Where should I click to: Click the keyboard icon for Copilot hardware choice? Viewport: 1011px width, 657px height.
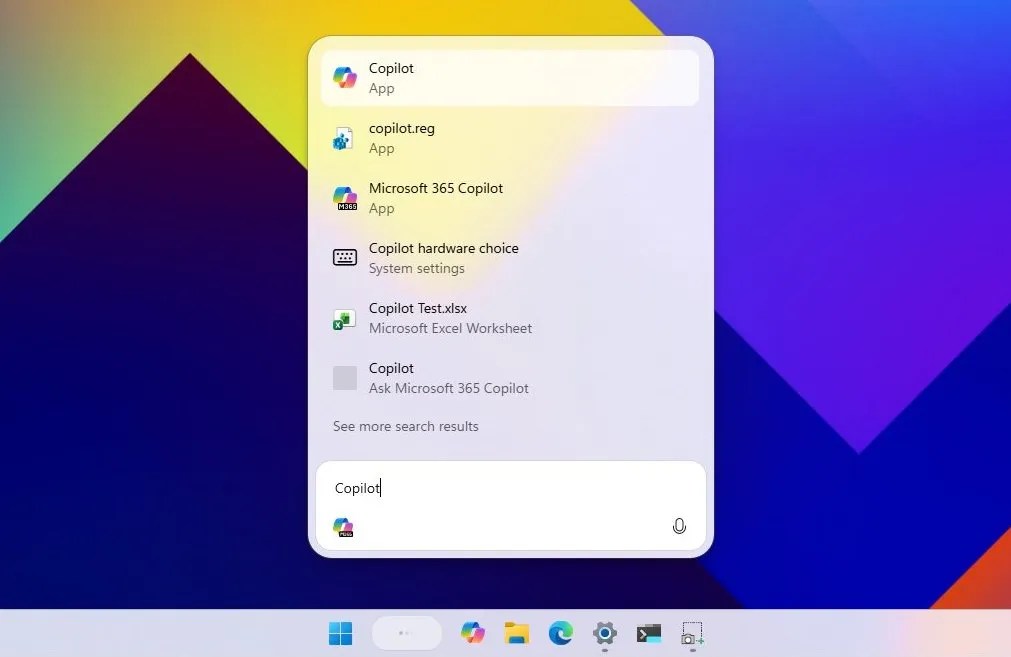coord(345,257)
